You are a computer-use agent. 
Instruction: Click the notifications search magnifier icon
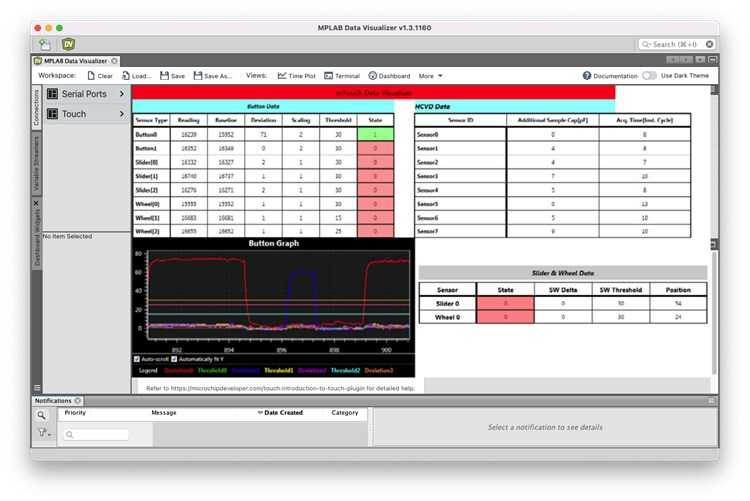42,415
